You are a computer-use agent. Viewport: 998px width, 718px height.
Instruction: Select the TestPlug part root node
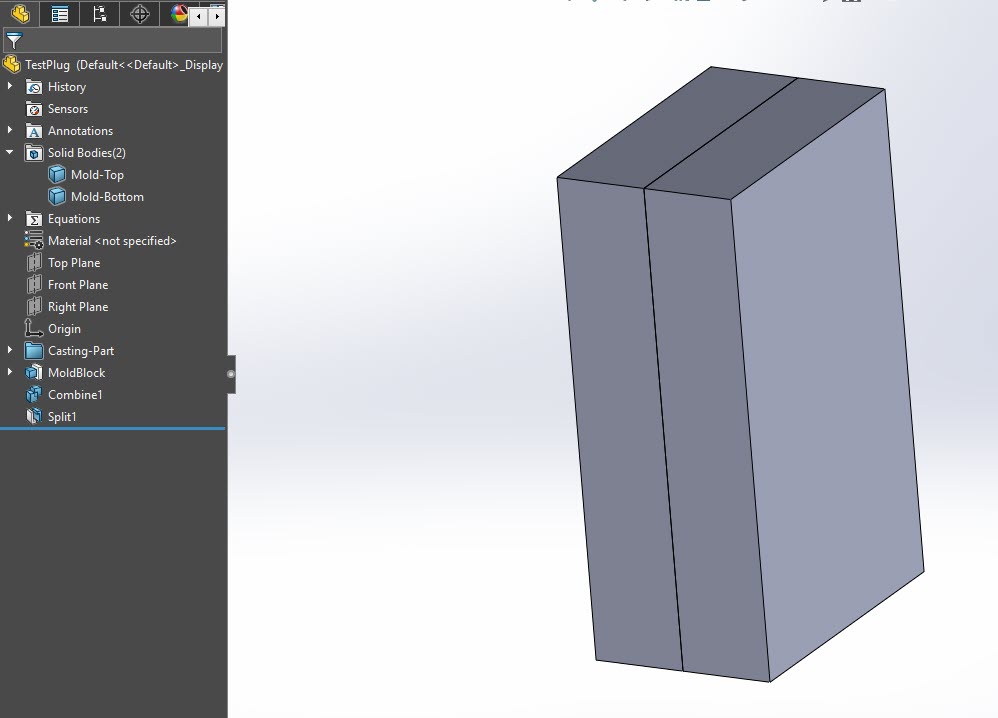coord(113,65)
